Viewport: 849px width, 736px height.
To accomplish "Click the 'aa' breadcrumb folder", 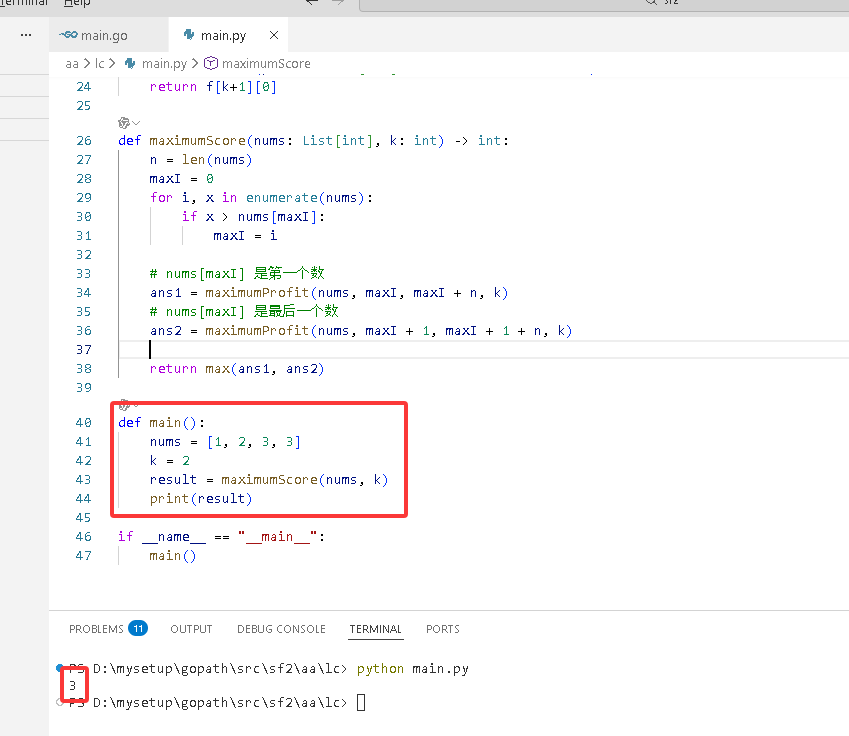I will pos(72,64).
